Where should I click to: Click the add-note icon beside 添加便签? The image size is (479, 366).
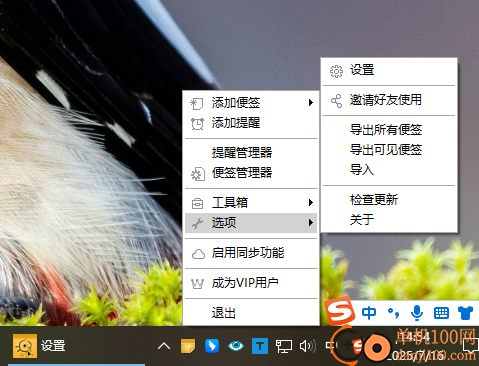197,103
